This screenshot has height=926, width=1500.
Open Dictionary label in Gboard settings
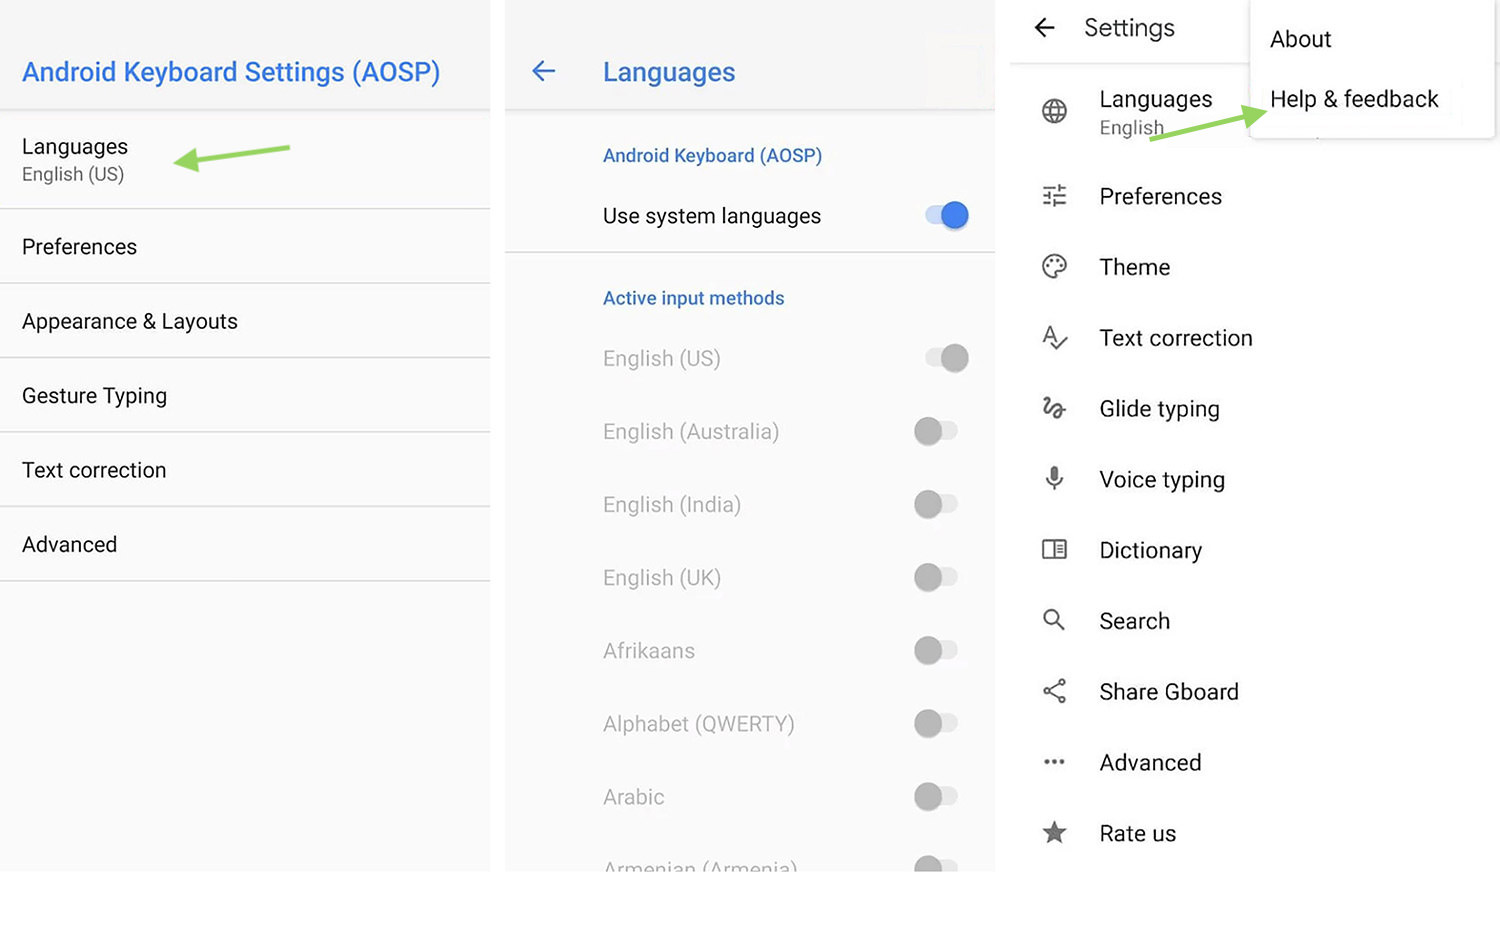pos(1150,551)
